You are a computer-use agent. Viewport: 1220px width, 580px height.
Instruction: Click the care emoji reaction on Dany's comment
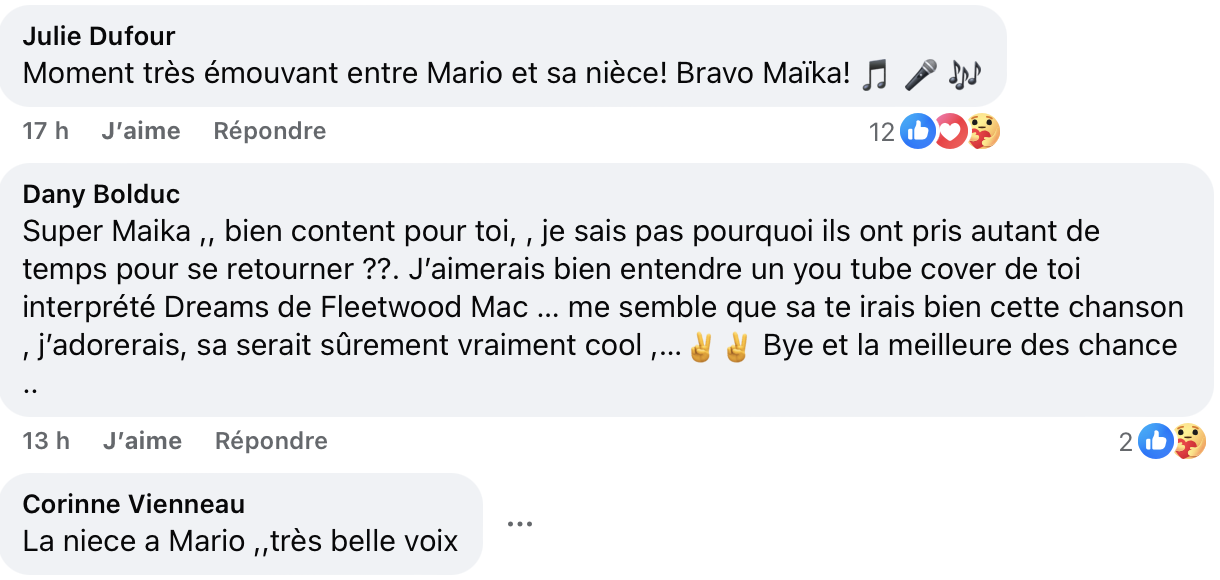[x=1189, y=441]
